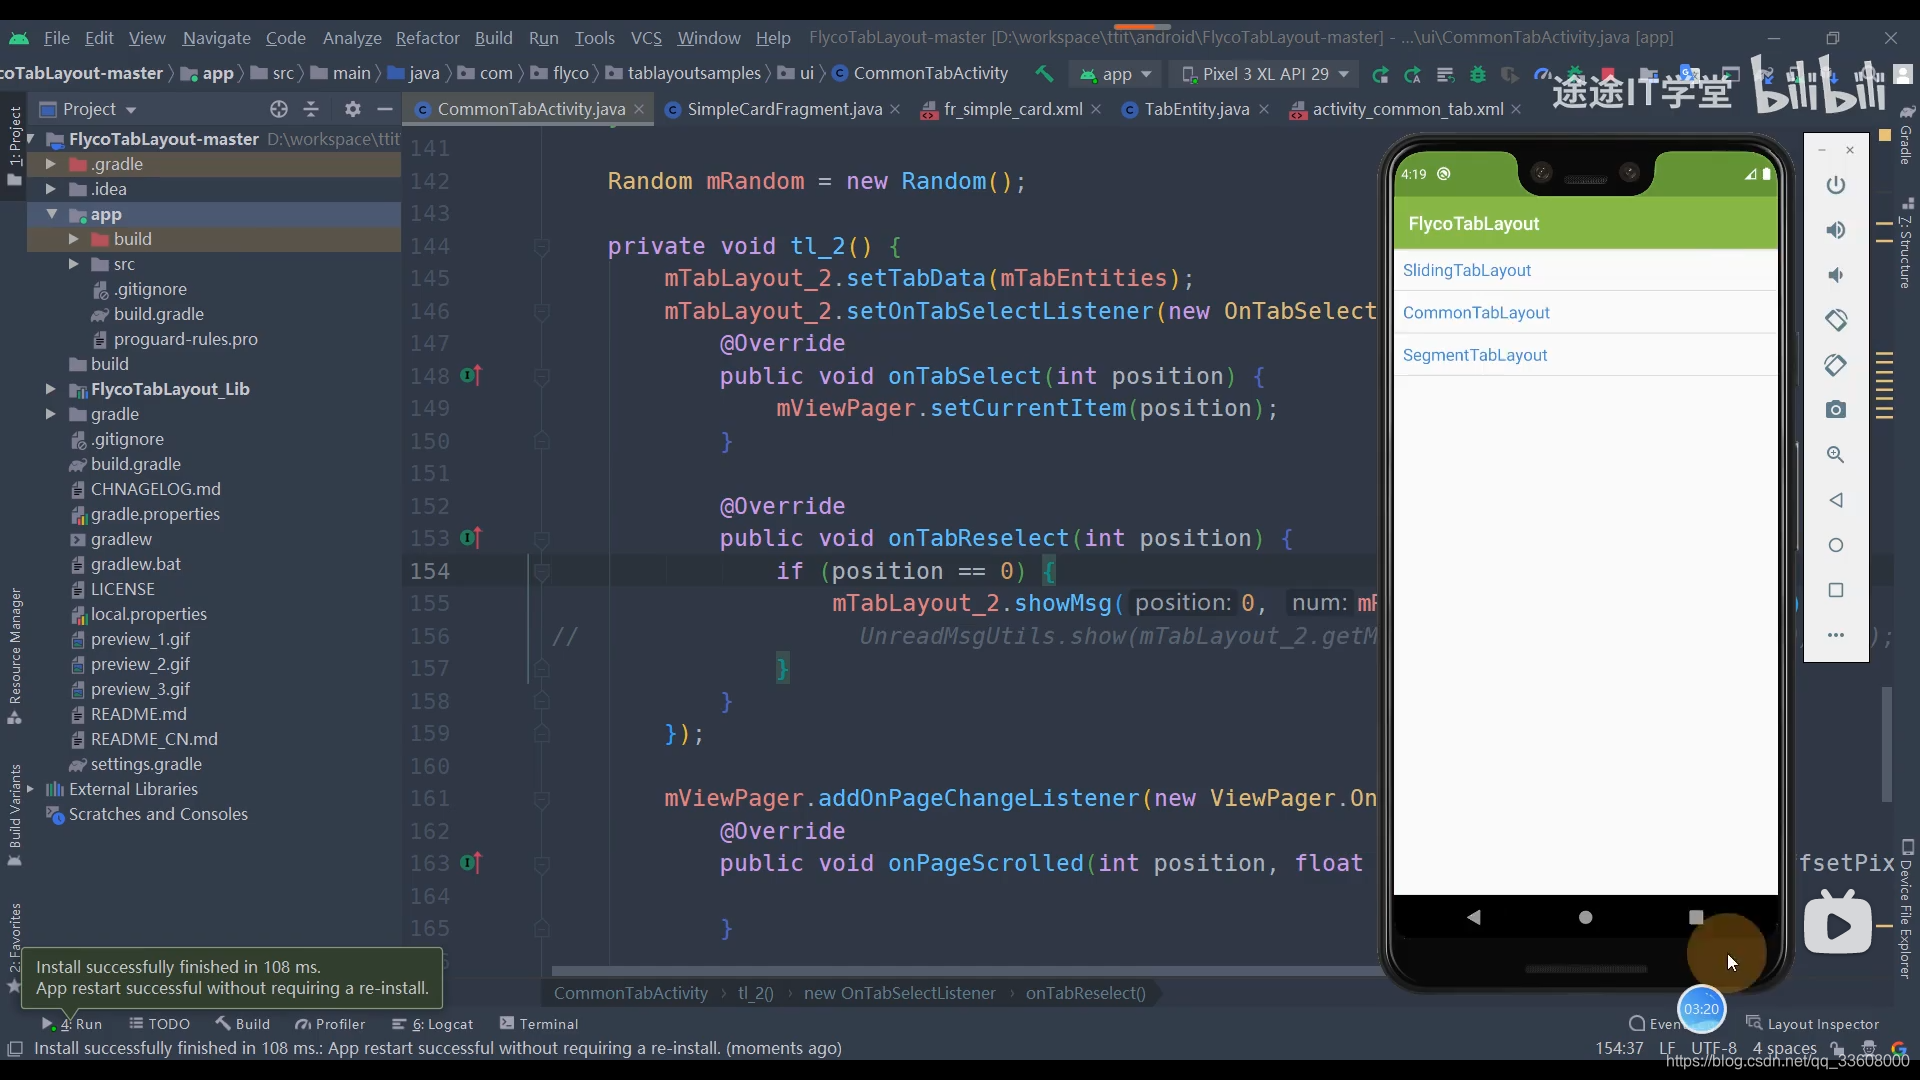The height and width of the screenshot is (1080, 1920).
Task: Collapse the tl_2 method fold marker at line 144
Action: [x=541, y=246]
